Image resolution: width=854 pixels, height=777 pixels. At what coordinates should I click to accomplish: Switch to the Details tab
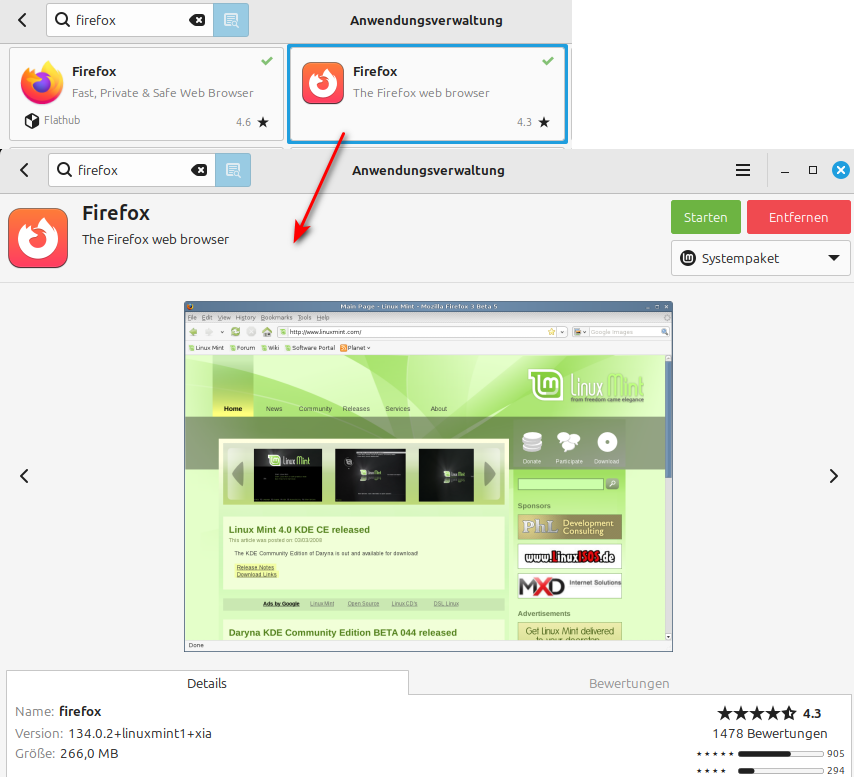207,683
